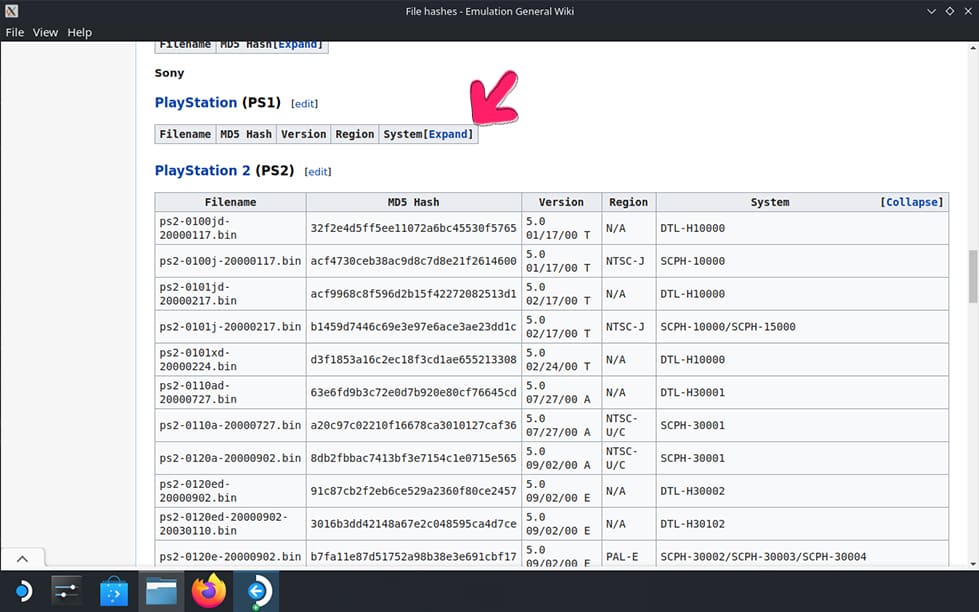Click the MD5 hash for ps2-0100j-20000117.bin

coord(413,261)
